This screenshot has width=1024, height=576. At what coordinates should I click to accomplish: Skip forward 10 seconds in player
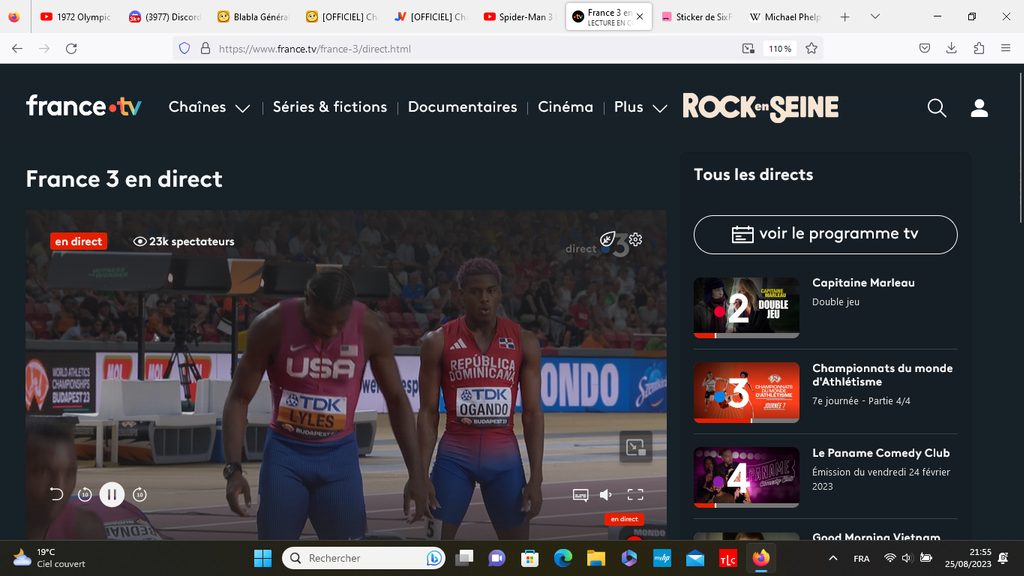pyautogui.click(x=139, y=494)
